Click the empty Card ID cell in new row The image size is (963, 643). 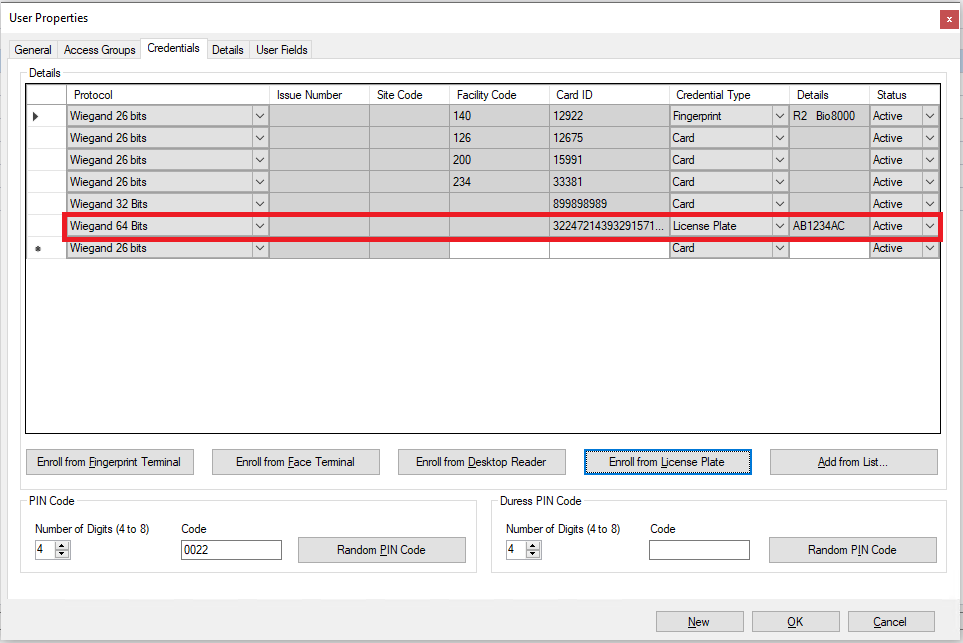click(609, 248)
